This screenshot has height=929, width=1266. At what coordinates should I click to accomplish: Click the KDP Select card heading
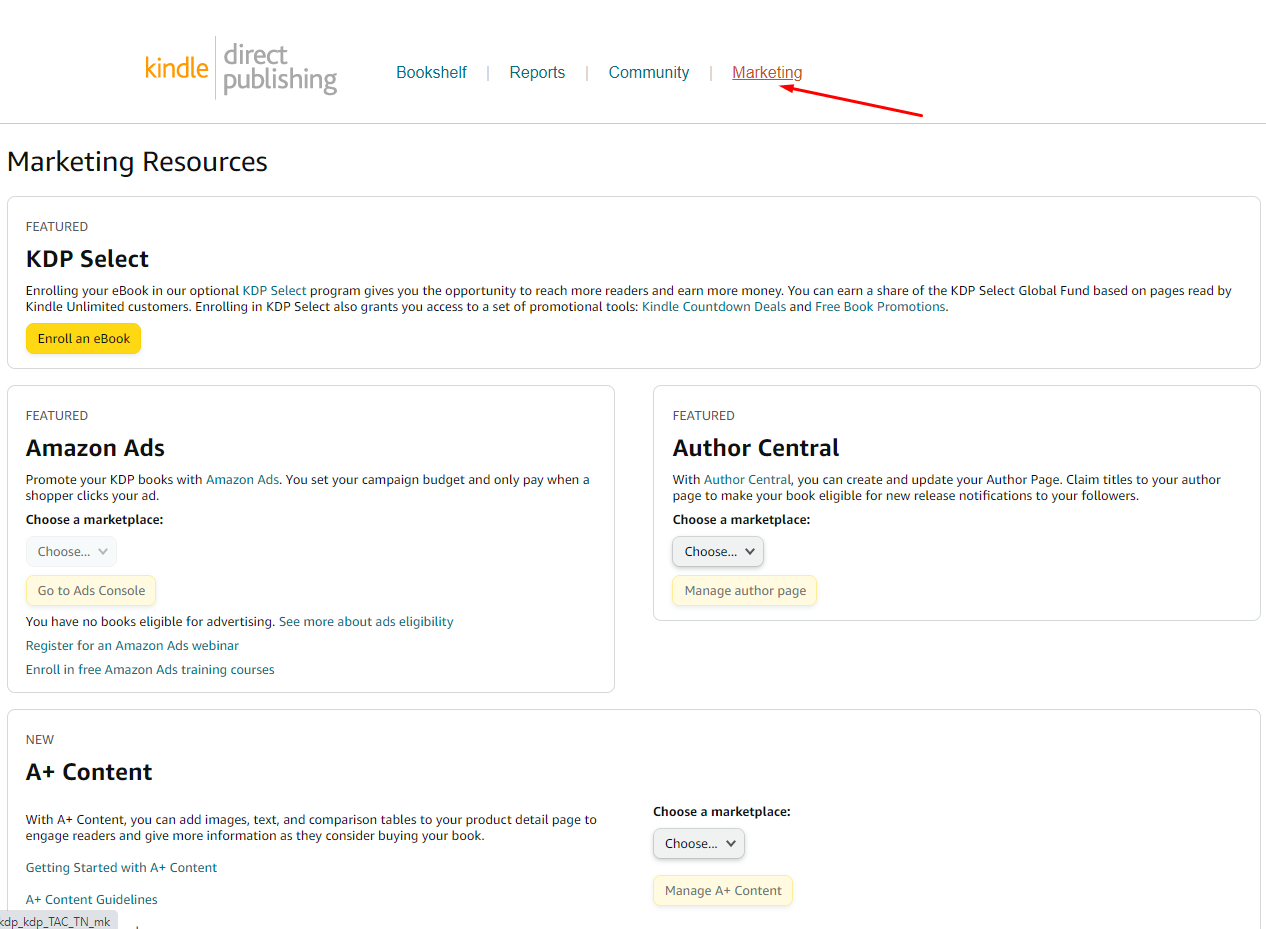tap(87, 259)
